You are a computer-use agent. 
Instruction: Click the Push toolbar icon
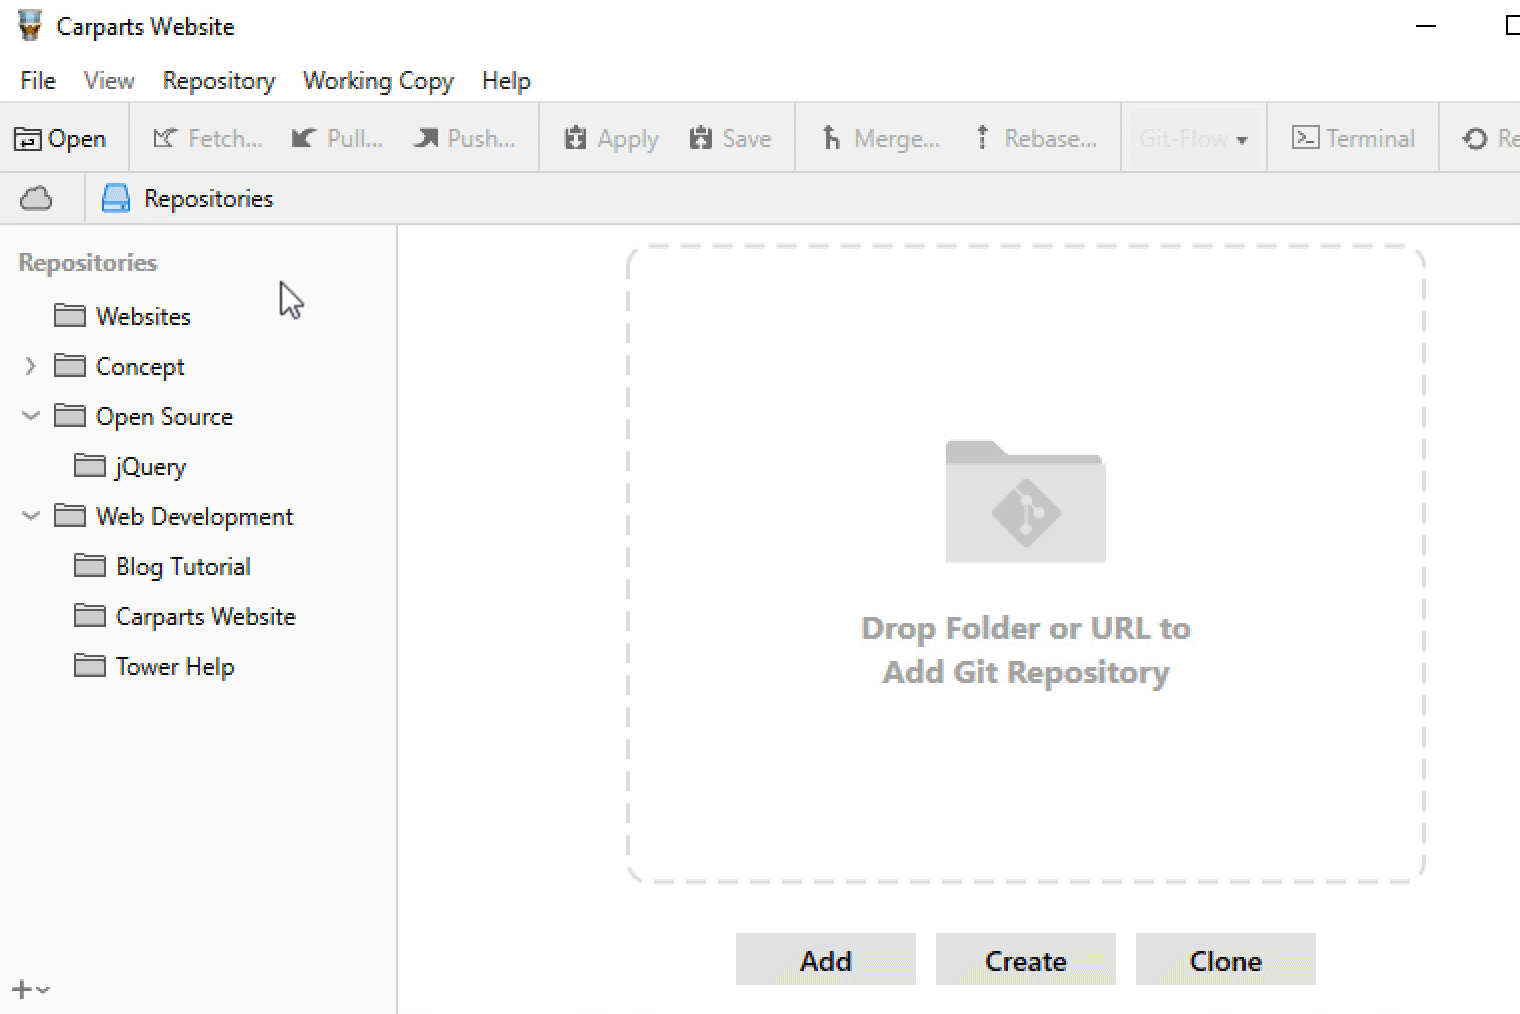click(x=426, y=138)
